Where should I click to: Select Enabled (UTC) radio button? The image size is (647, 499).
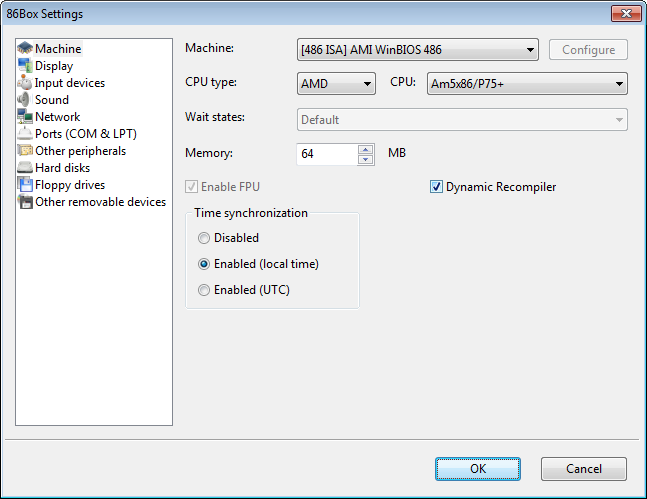click(204, 290)
